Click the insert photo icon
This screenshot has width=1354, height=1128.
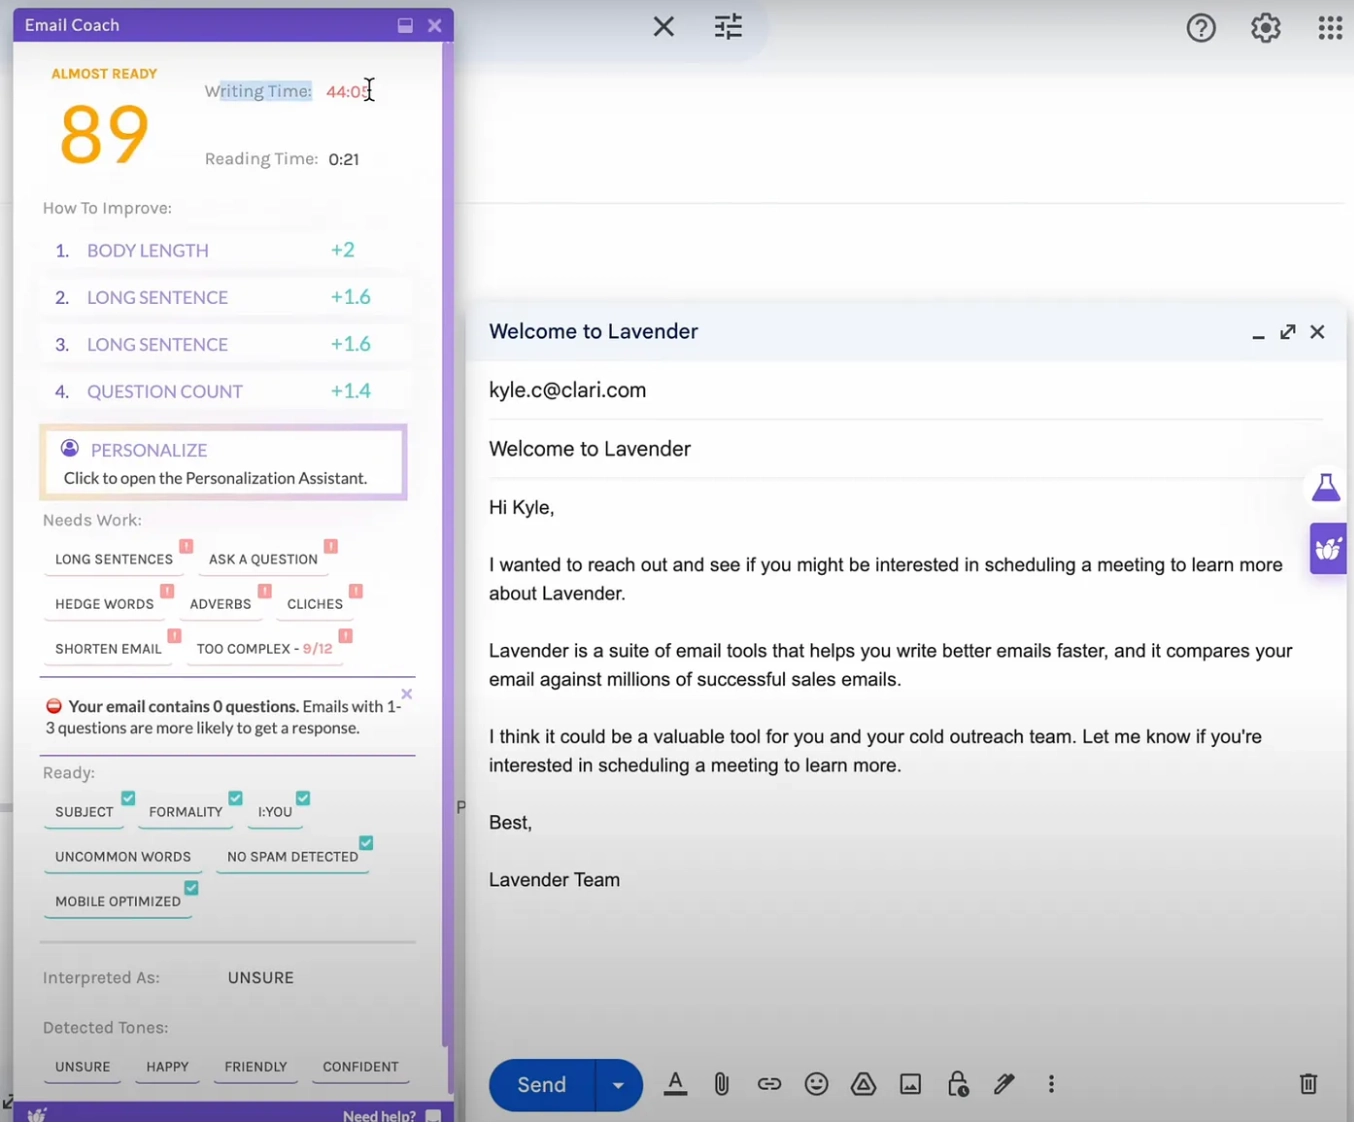coord(910,1084)
